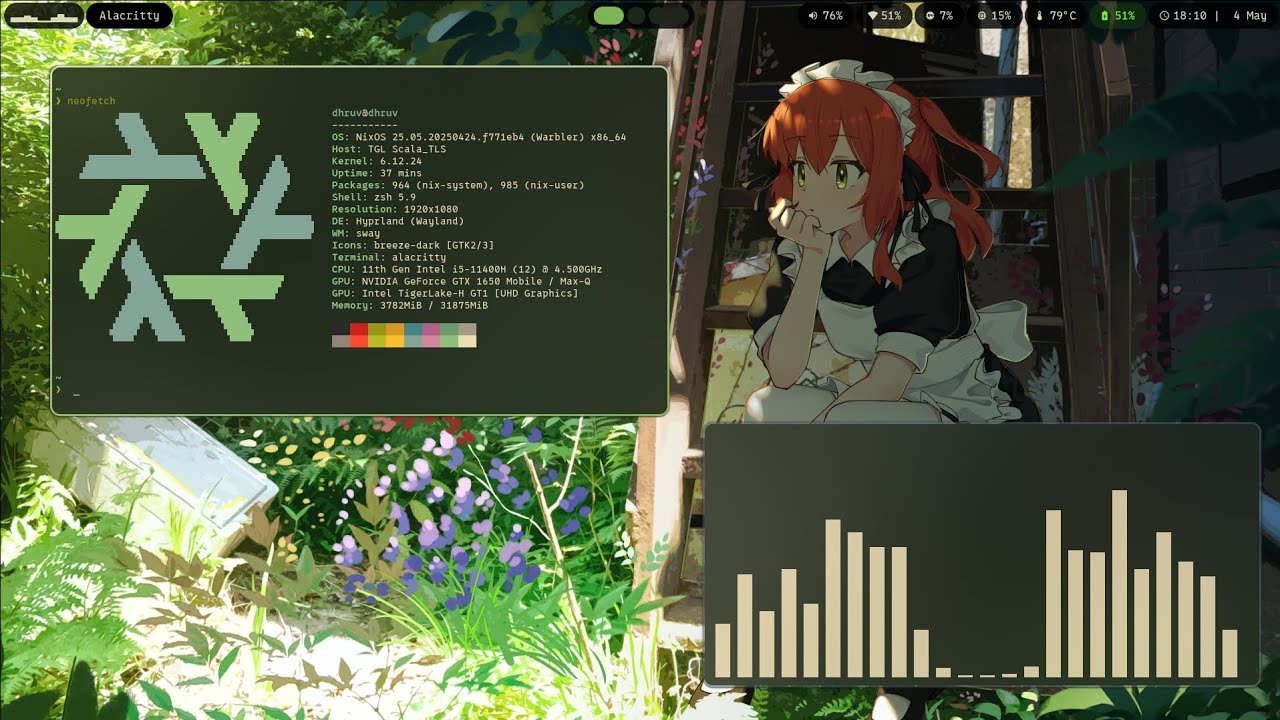Screen dimensions: 1280x720
Task: Click the cream-colored block in neofetch palette
Action: (x=467, y=341)
